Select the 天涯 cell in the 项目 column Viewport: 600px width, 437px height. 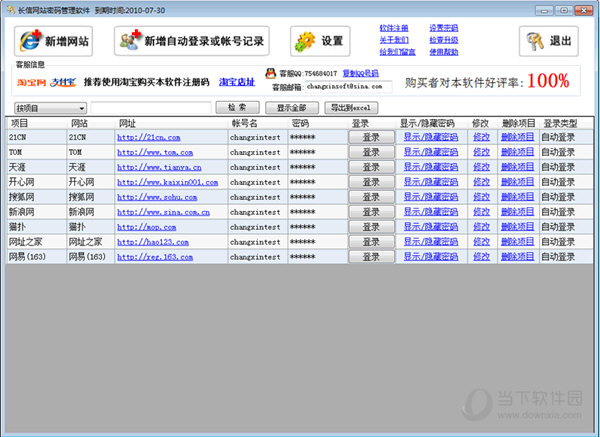coord(37,167)
